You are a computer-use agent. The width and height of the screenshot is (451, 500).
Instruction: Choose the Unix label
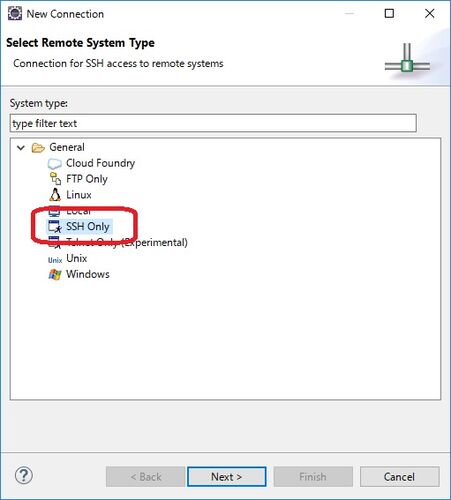[x=77, y=258]
